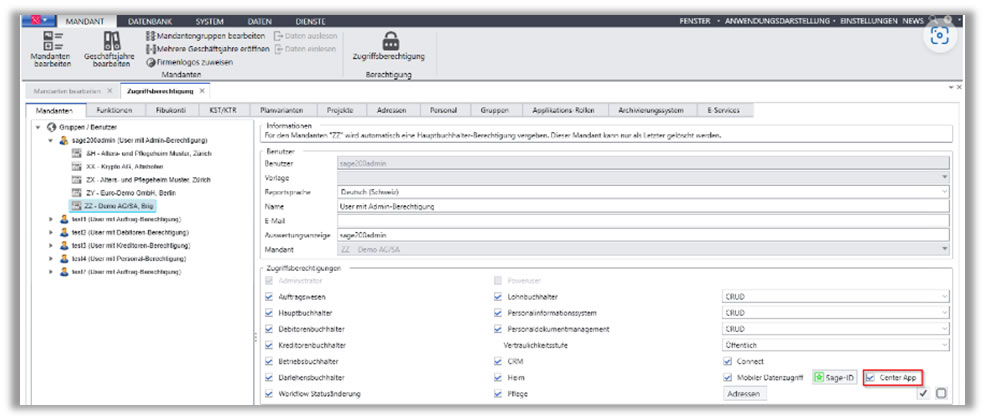Click the Geschäftsjahre bearbeiten binders icon
Screen dimensions: 985x420
111,41
